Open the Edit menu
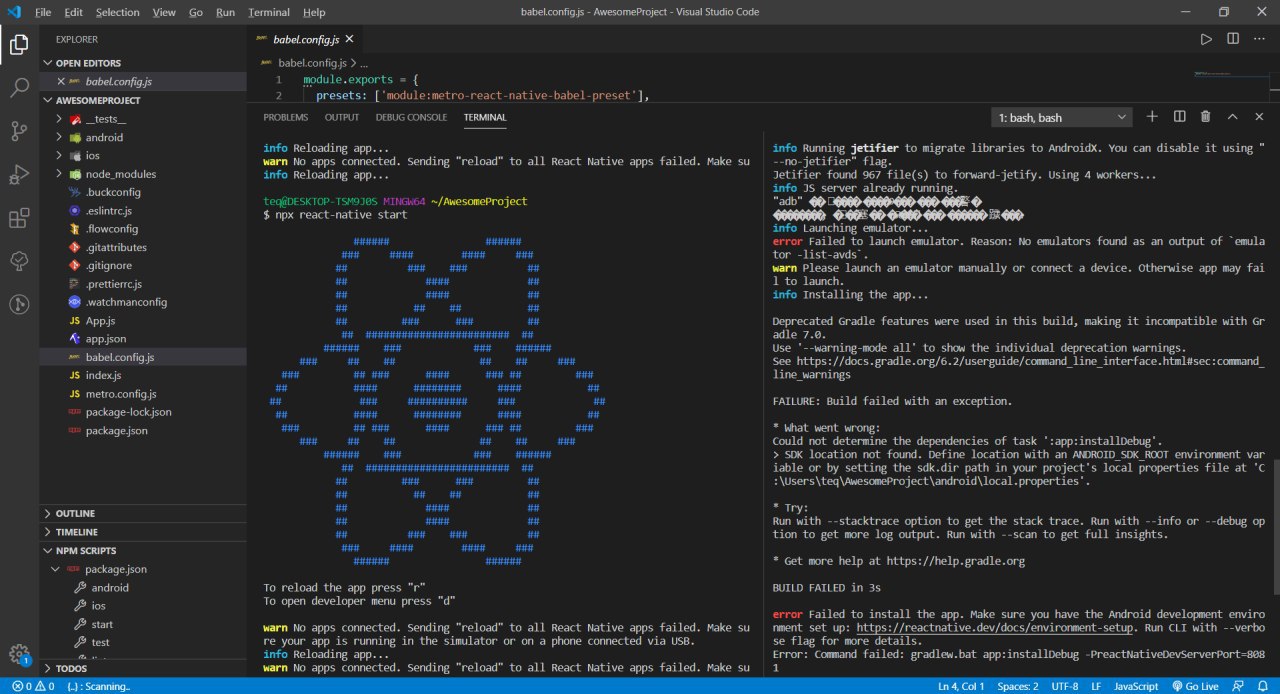The image size is (1280, 694). point(74,12)
